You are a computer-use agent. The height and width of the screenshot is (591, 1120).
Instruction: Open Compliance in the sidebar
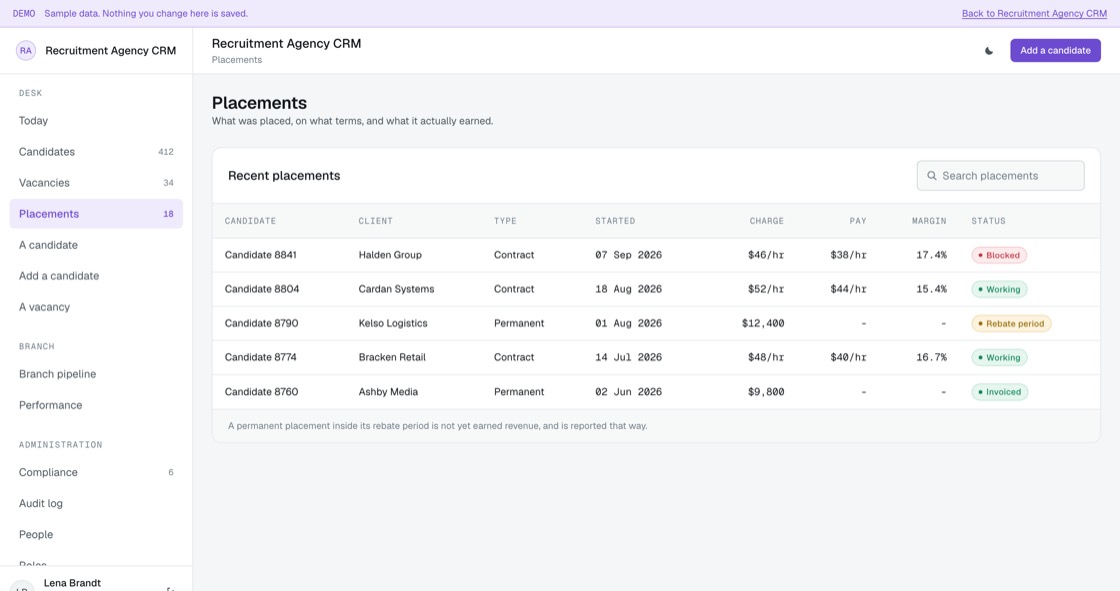(x=96, y=472)
